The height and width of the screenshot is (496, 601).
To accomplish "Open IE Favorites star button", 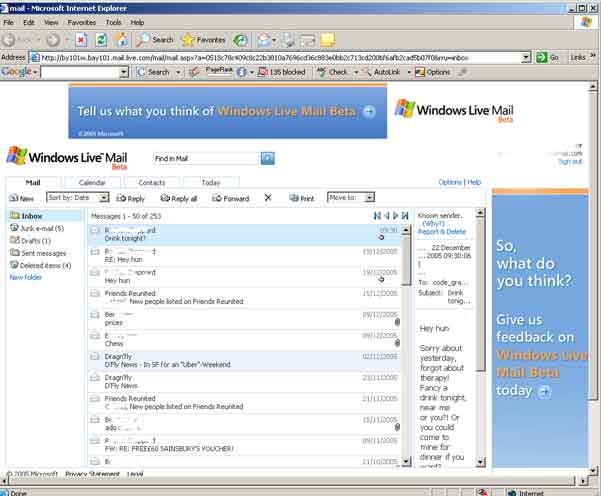I will tap(204, 40).
